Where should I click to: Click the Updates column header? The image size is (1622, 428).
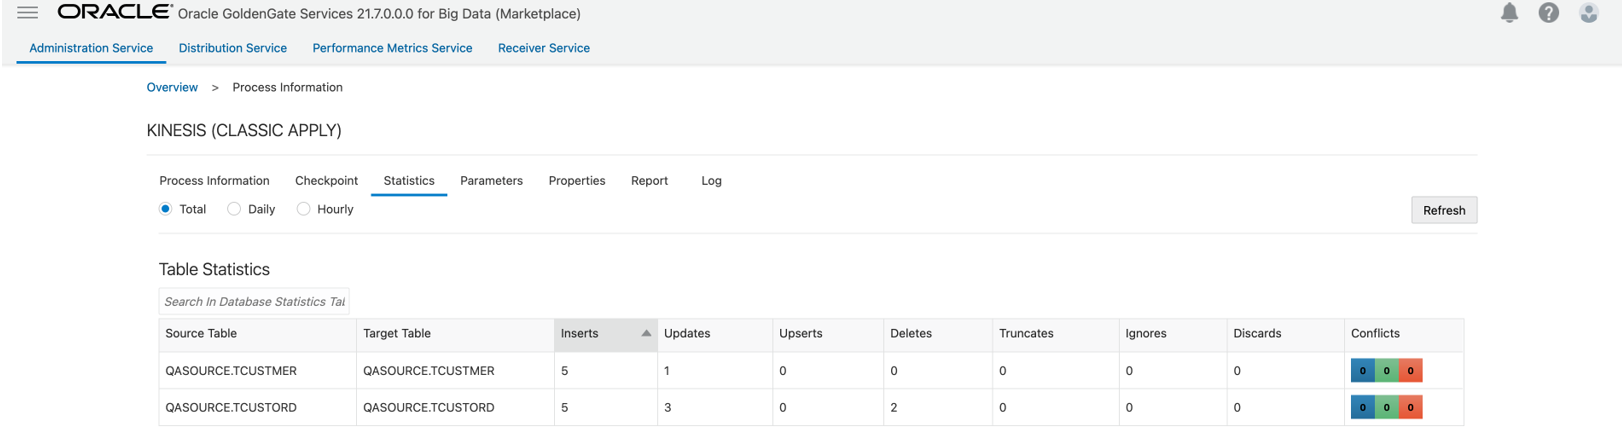[715, 334]
